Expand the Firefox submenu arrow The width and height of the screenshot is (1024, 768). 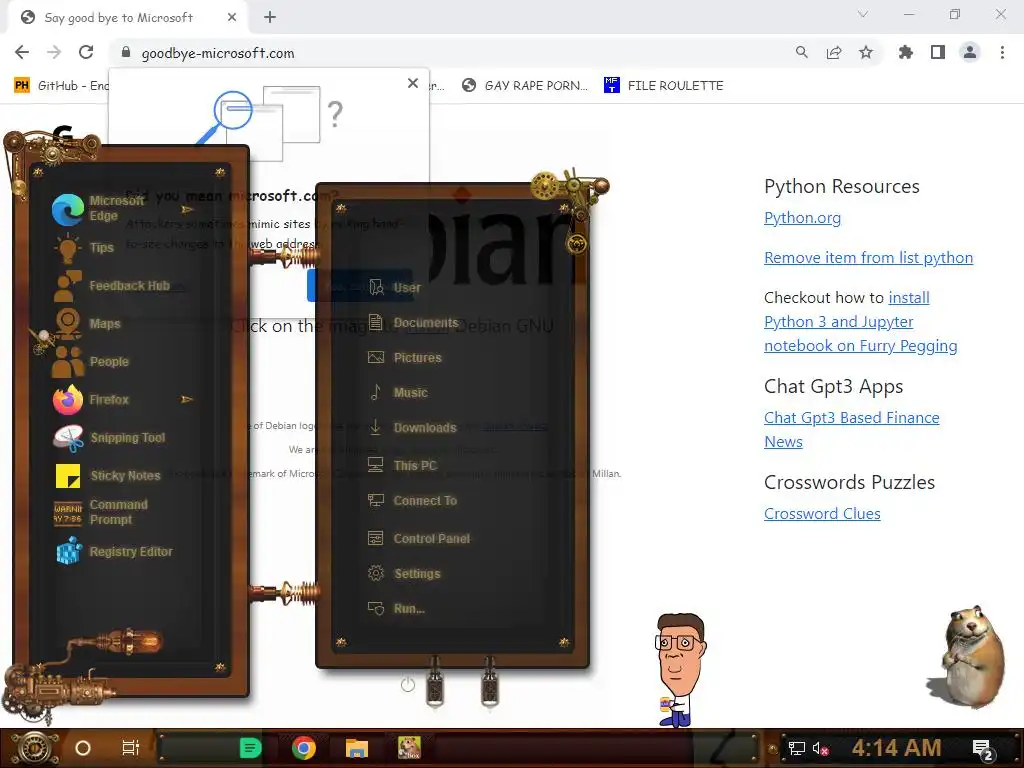(187, 399)
